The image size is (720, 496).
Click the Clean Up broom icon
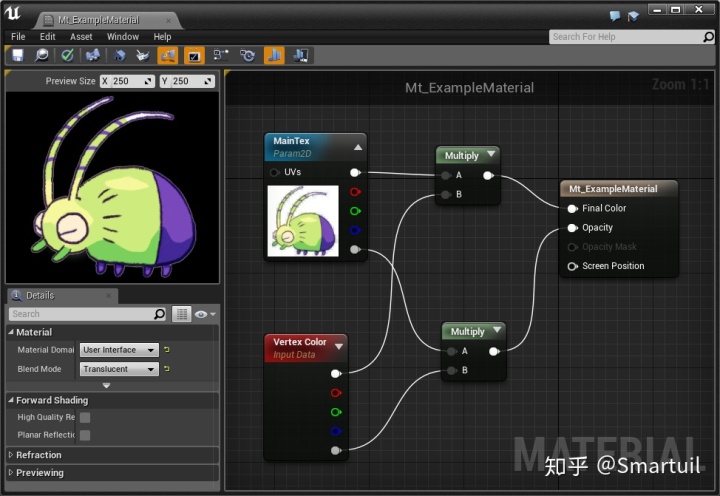[x=143, y=56]
